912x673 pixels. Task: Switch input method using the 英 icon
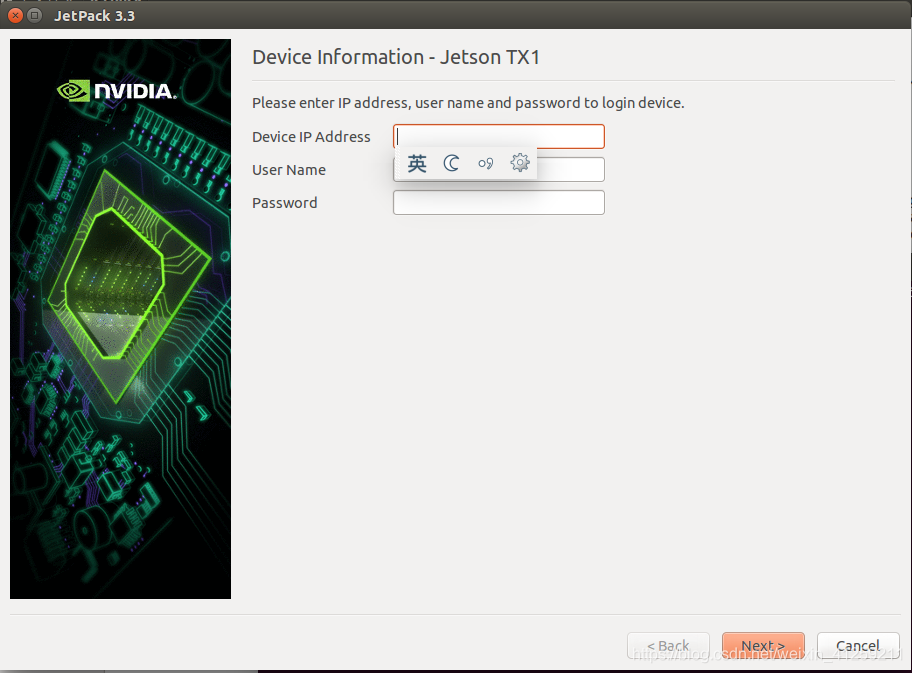[416, 163]
